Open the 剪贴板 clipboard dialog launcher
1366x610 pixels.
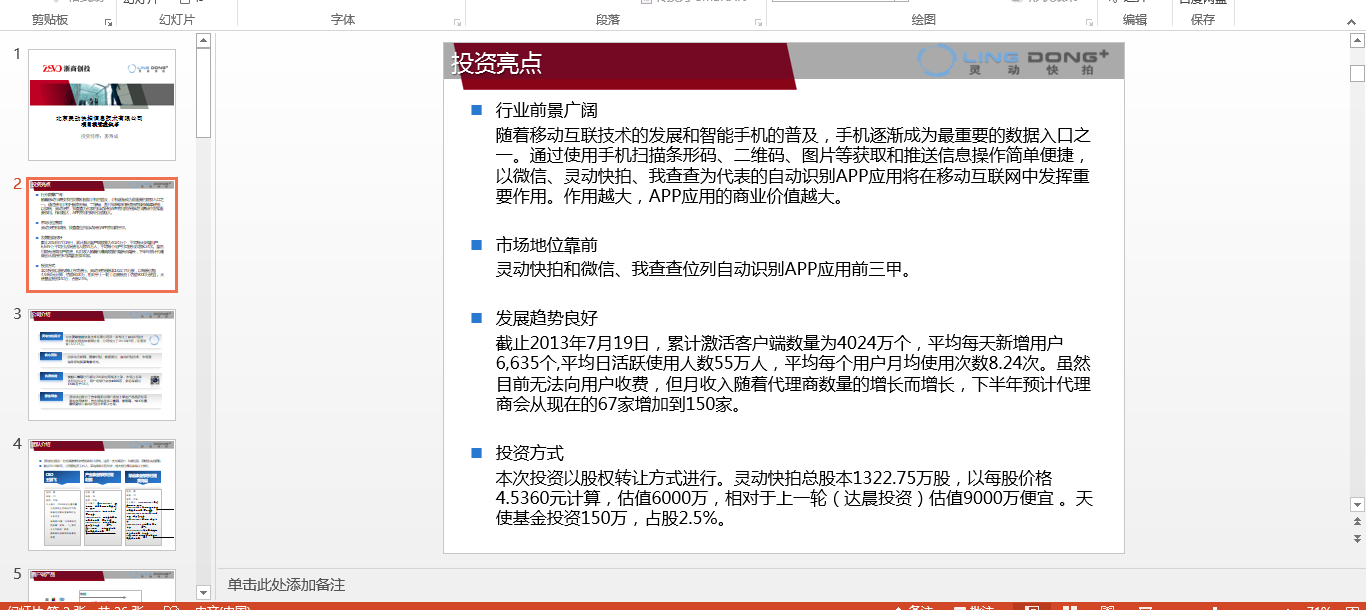click(x=108, y=22)
